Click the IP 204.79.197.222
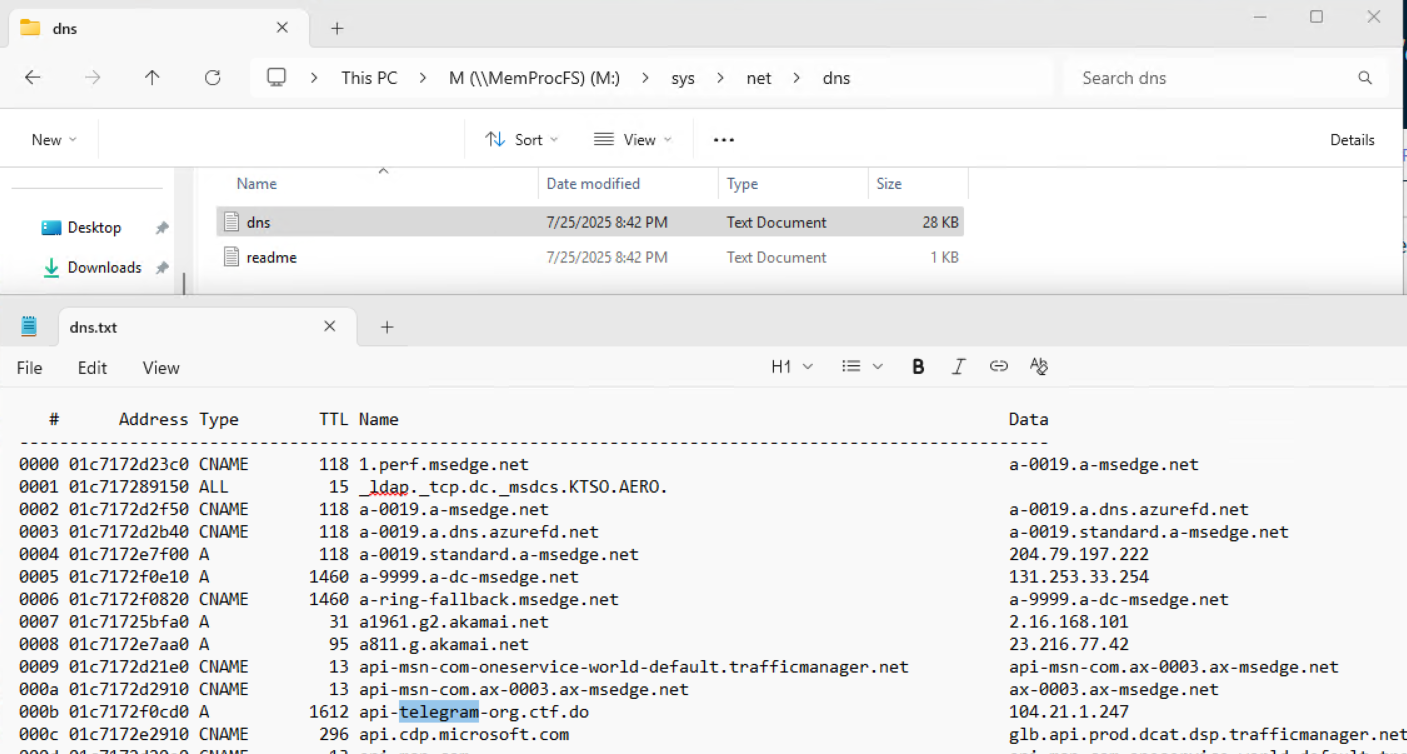 [1079, 554]
